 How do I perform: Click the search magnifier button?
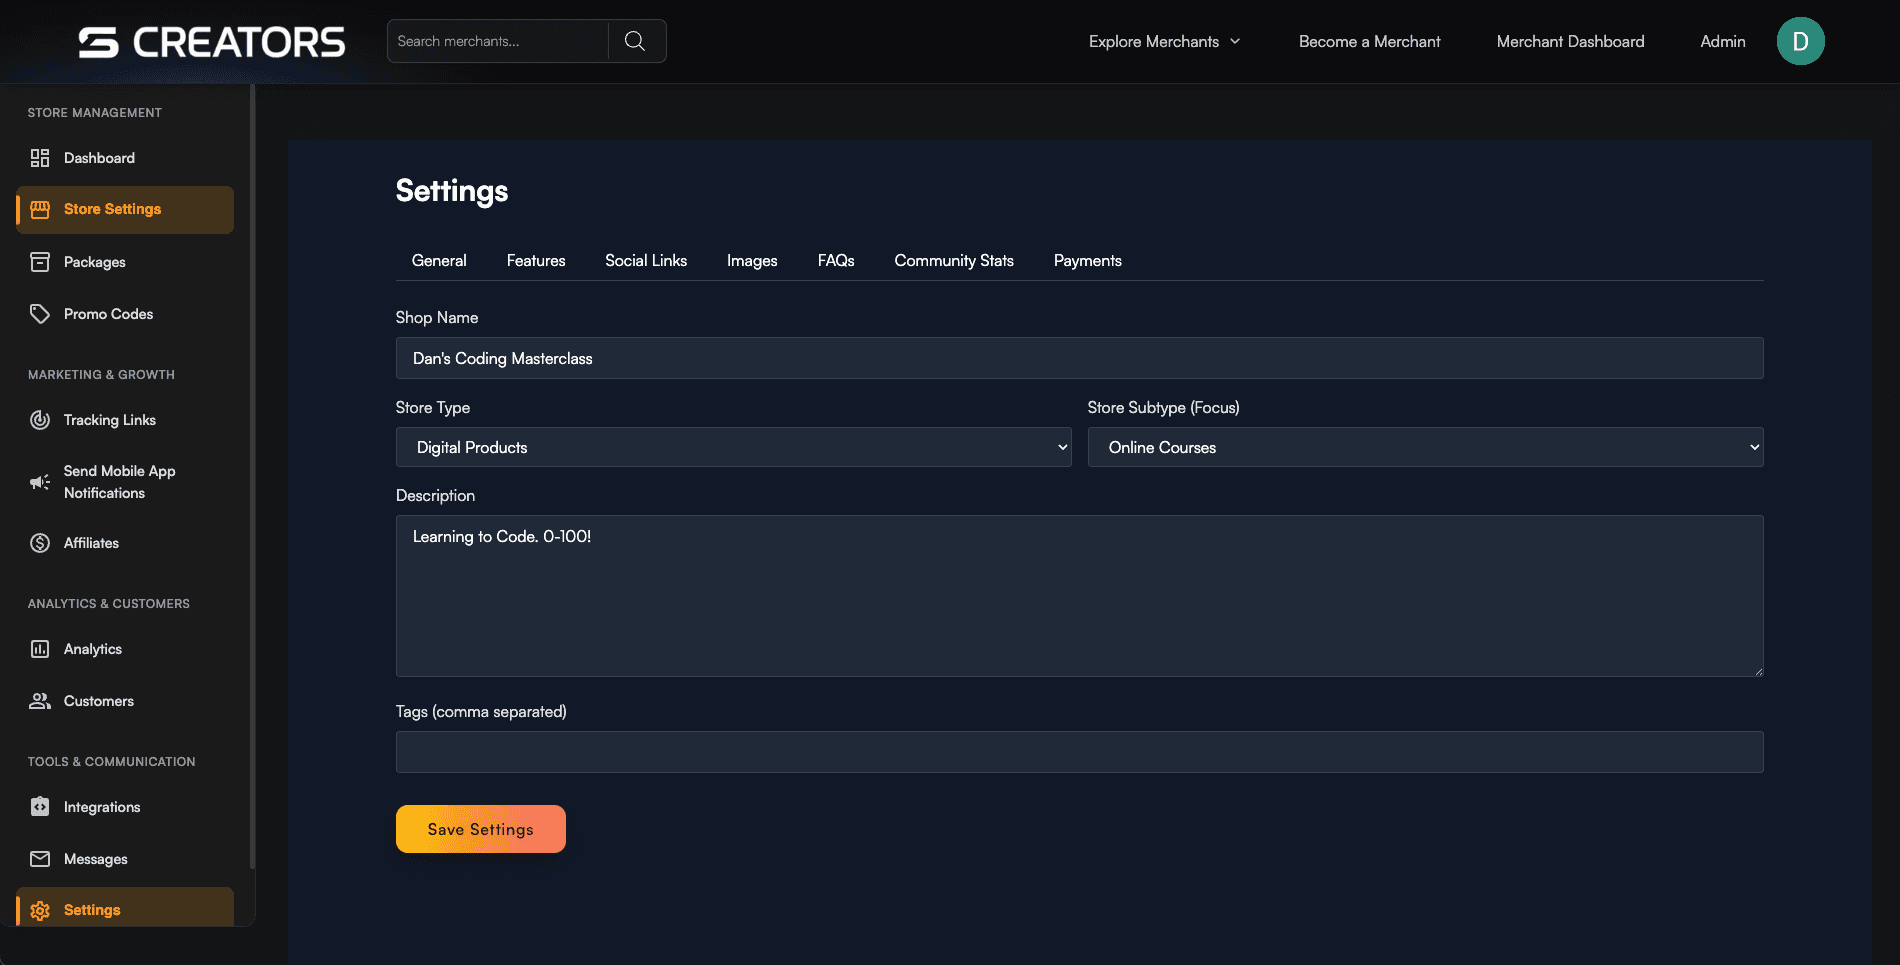(636, 40)
